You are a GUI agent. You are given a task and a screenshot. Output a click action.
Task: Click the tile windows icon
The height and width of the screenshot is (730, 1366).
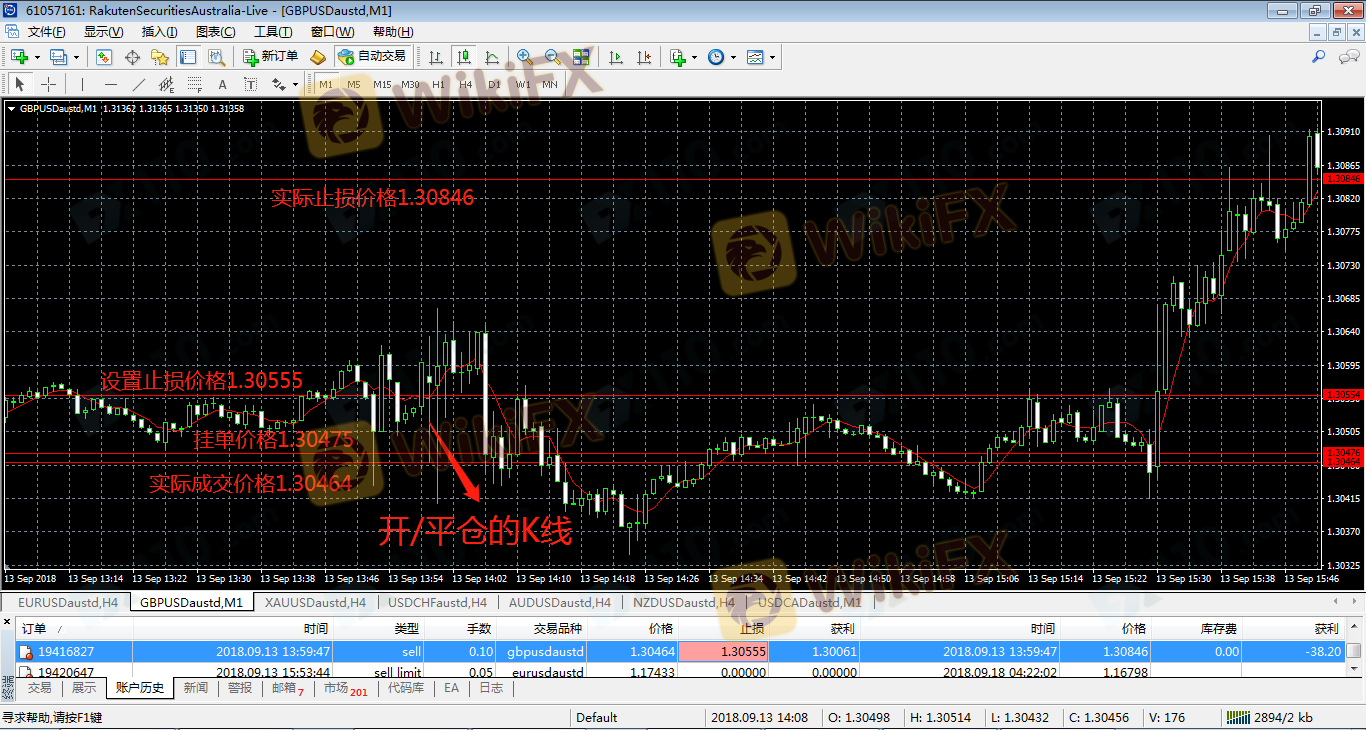coord(581,57)
